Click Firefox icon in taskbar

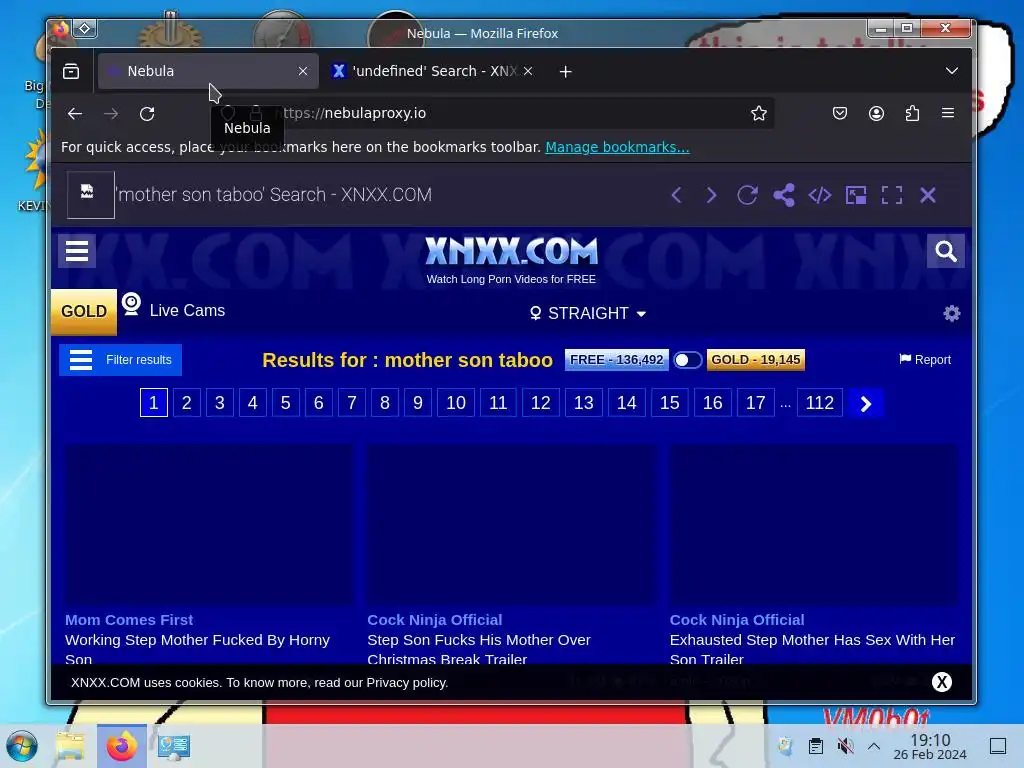coord(121,746)
